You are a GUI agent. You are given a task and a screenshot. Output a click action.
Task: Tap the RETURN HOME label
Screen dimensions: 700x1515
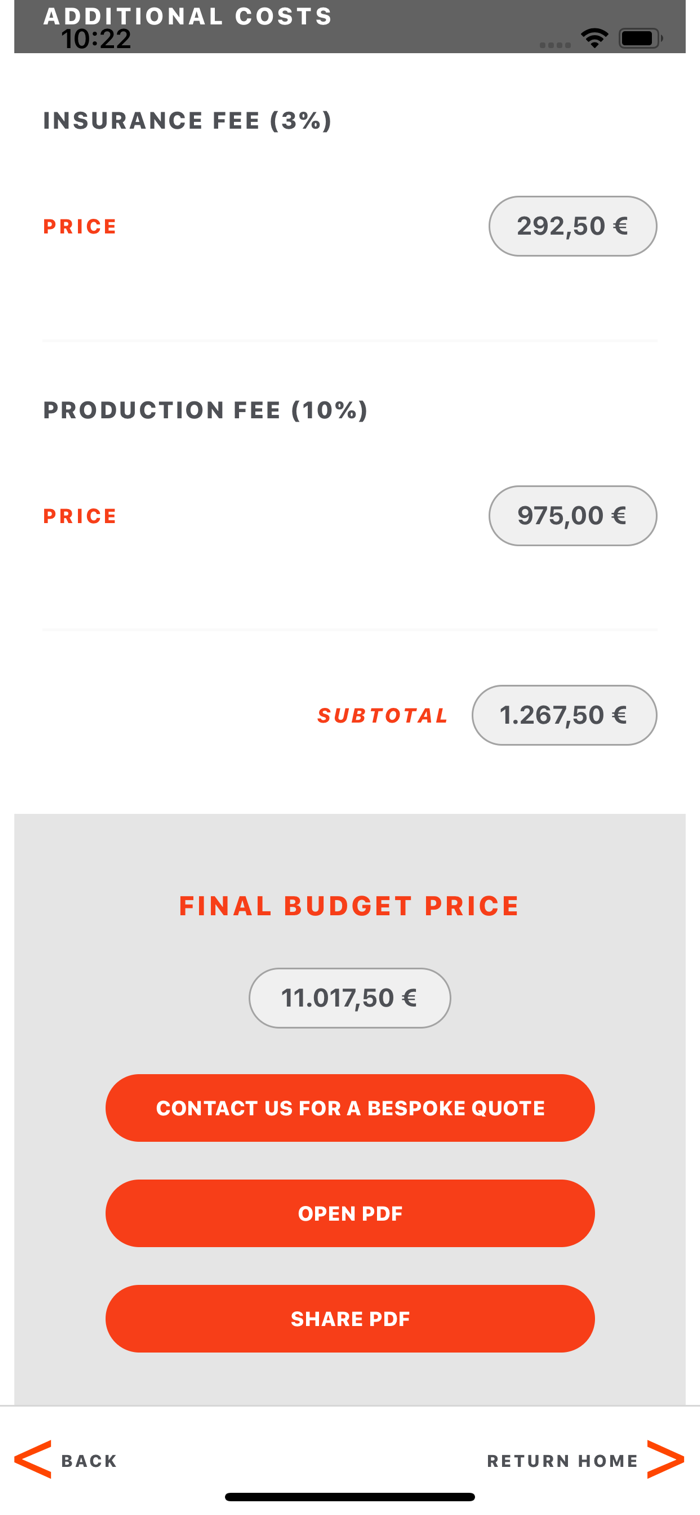click(x=562, y=1461)
